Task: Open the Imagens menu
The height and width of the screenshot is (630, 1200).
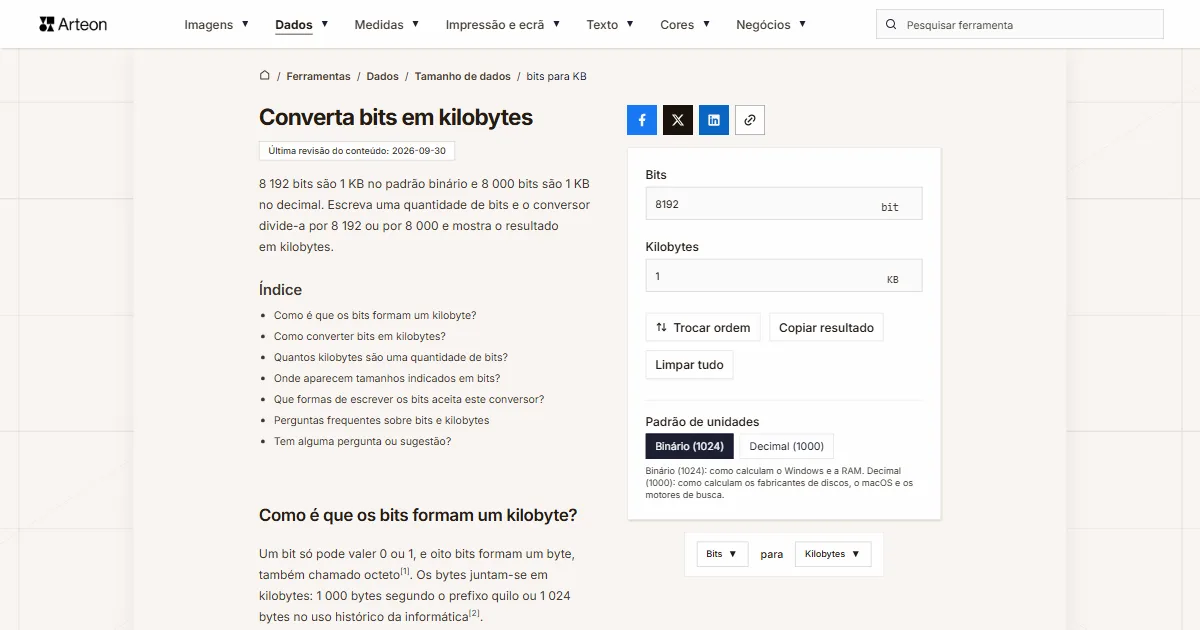Action: (x=217, y=25)
